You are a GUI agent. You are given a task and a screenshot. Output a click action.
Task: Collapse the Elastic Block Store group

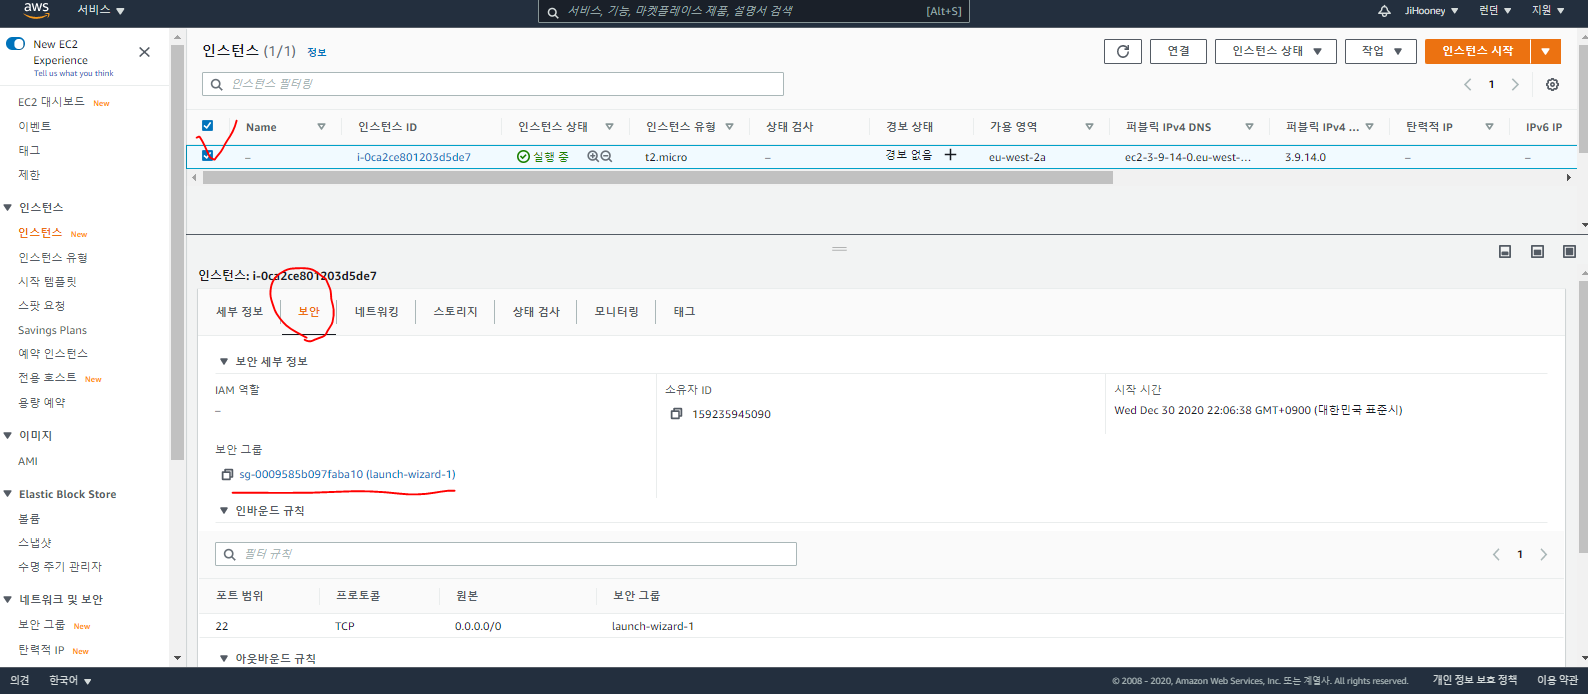(8, 495)
